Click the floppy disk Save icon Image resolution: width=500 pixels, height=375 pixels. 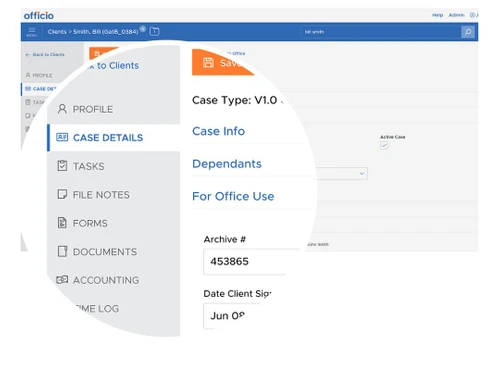(208, 62)
